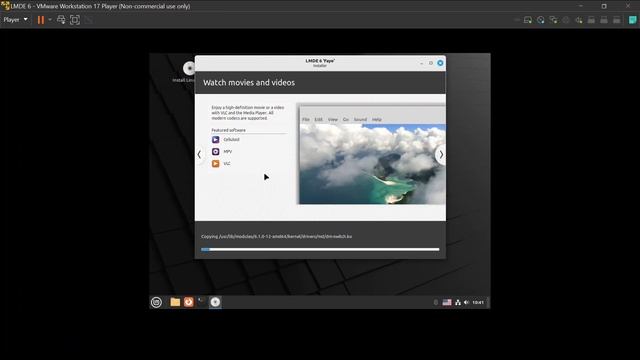Enter full screen mode in VMware
Screen dimensions: 640x360
[75, 20]
